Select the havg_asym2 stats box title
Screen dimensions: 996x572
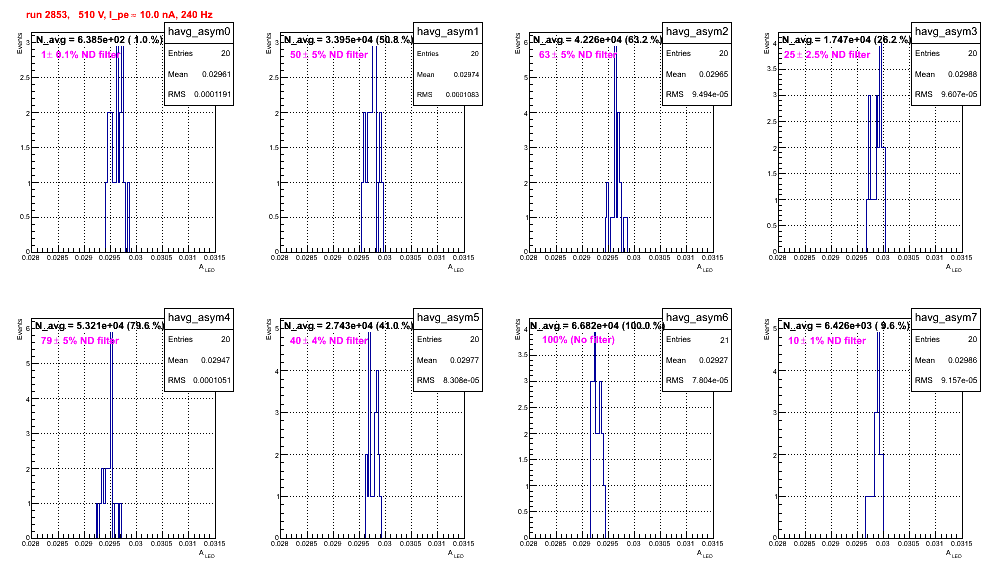pos(697,32)
